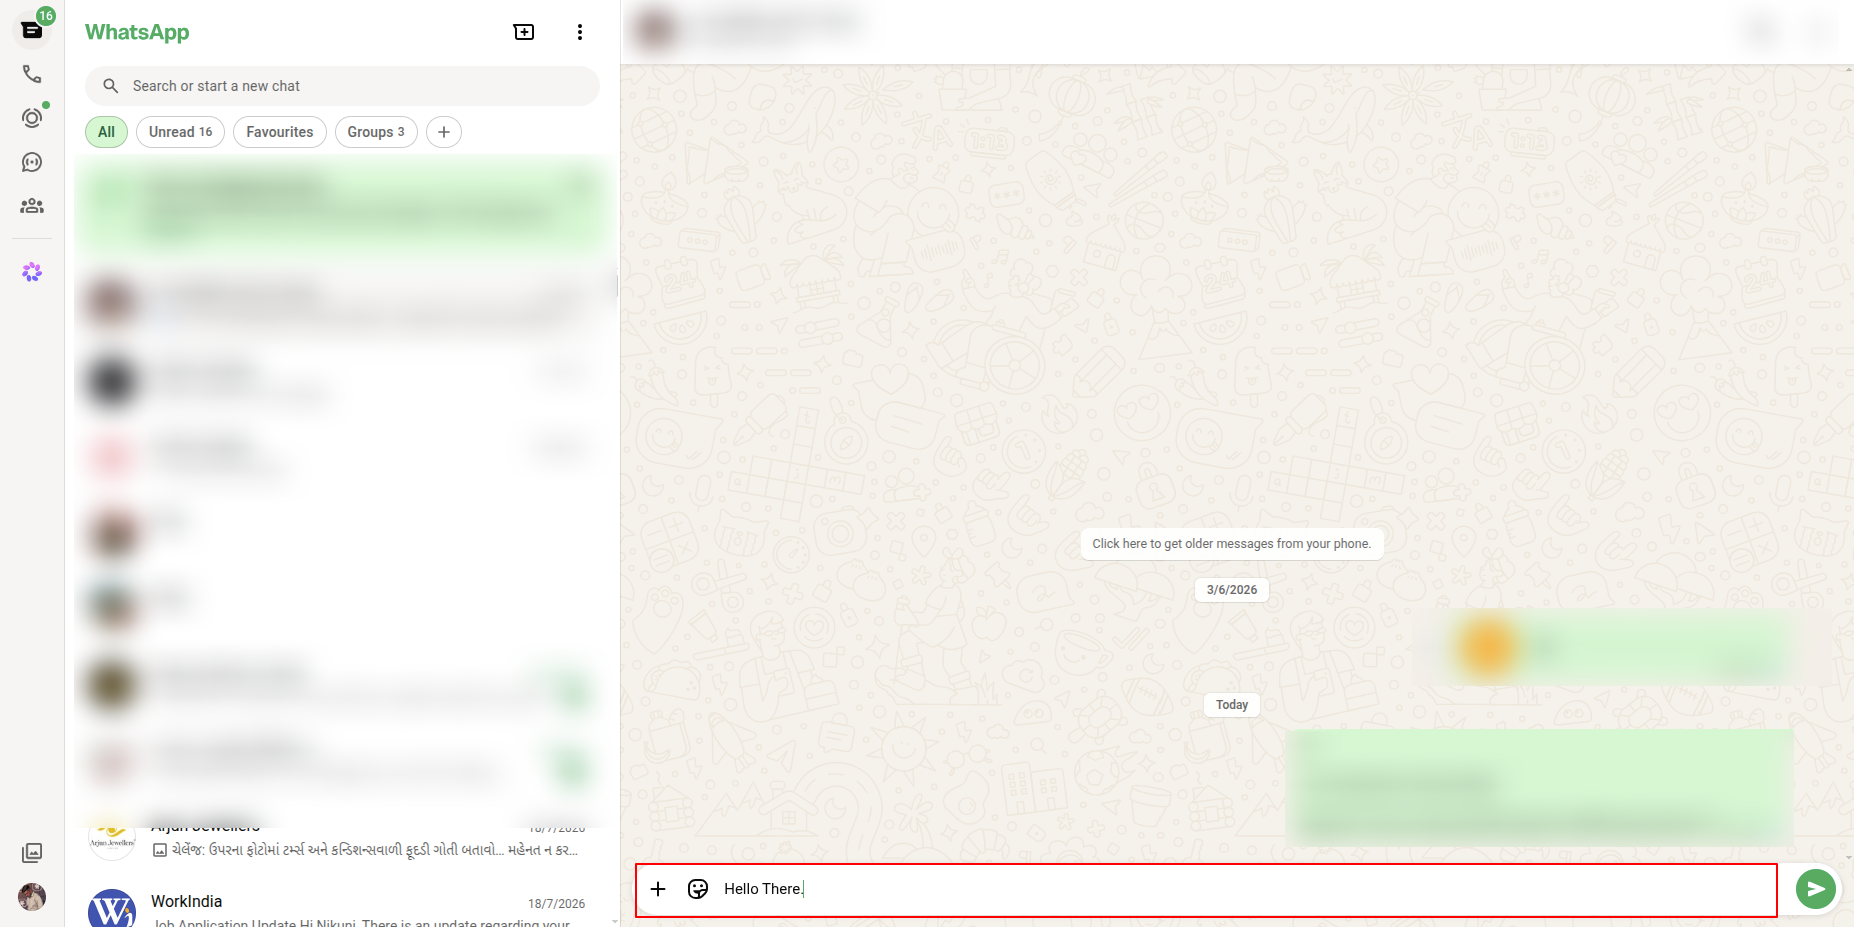
Task: Focus the Search or start a new chat field
Action: pos(342,86)
